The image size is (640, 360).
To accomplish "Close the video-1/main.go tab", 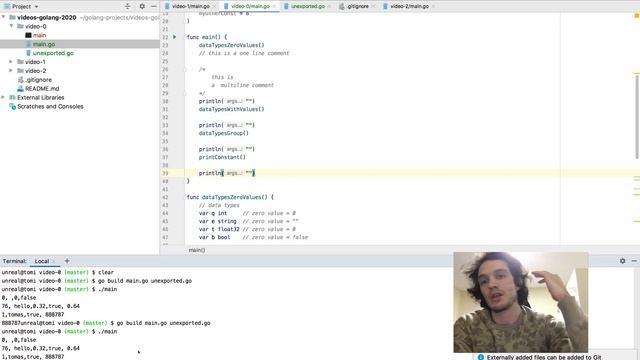I will [213, 7].
